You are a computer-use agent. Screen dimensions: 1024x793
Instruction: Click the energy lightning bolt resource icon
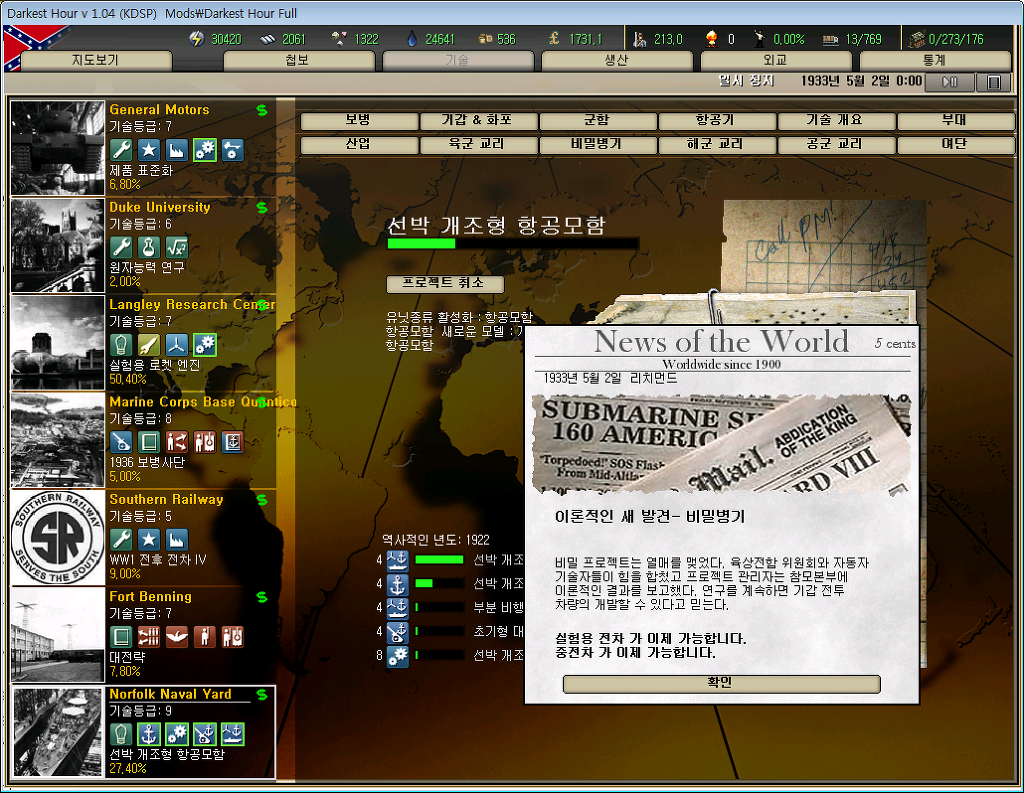(197, 39)
